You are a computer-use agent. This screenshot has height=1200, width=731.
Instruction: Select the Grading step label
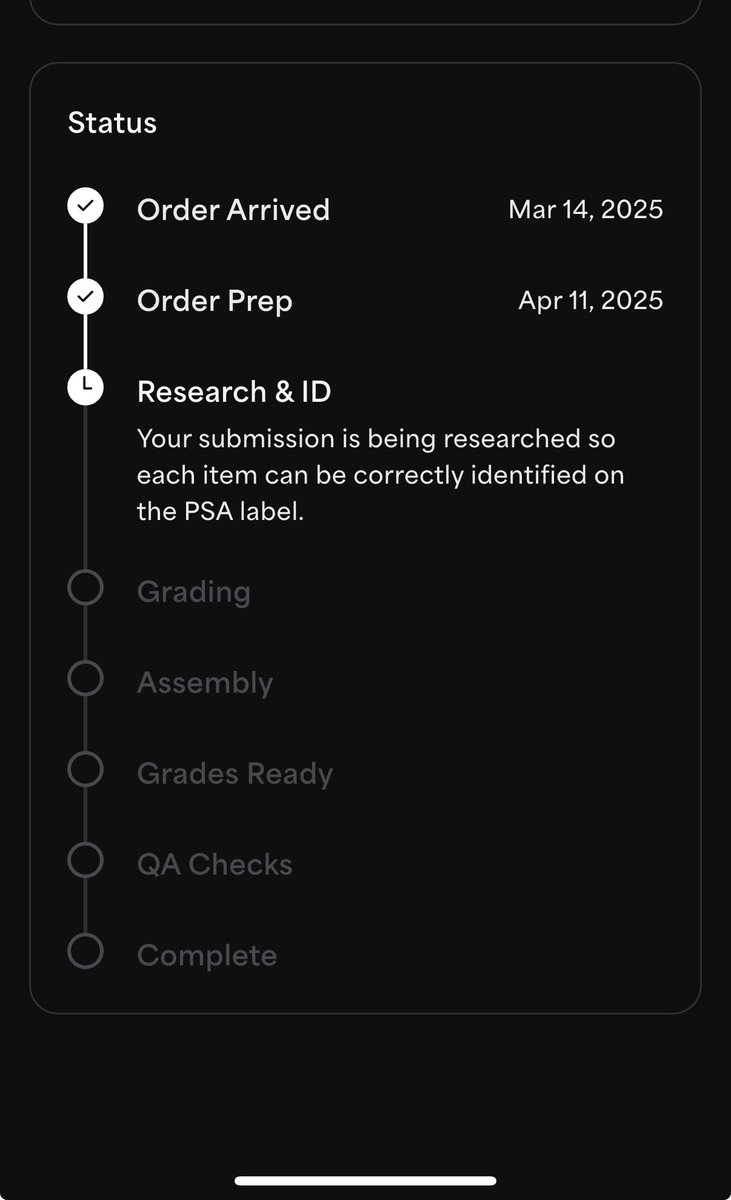pos(194,592)
